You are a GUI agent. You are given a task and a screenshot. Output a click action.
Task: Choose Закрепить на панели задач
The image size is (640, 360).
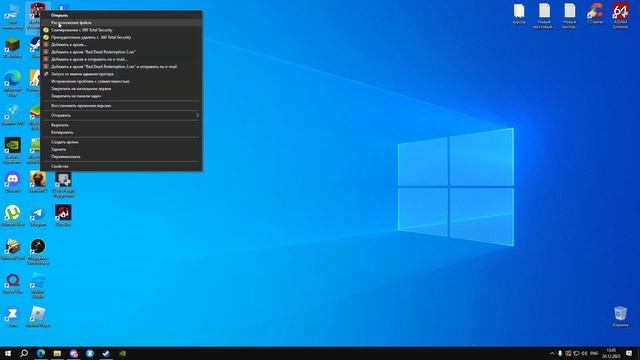click(x=121, y=96)
